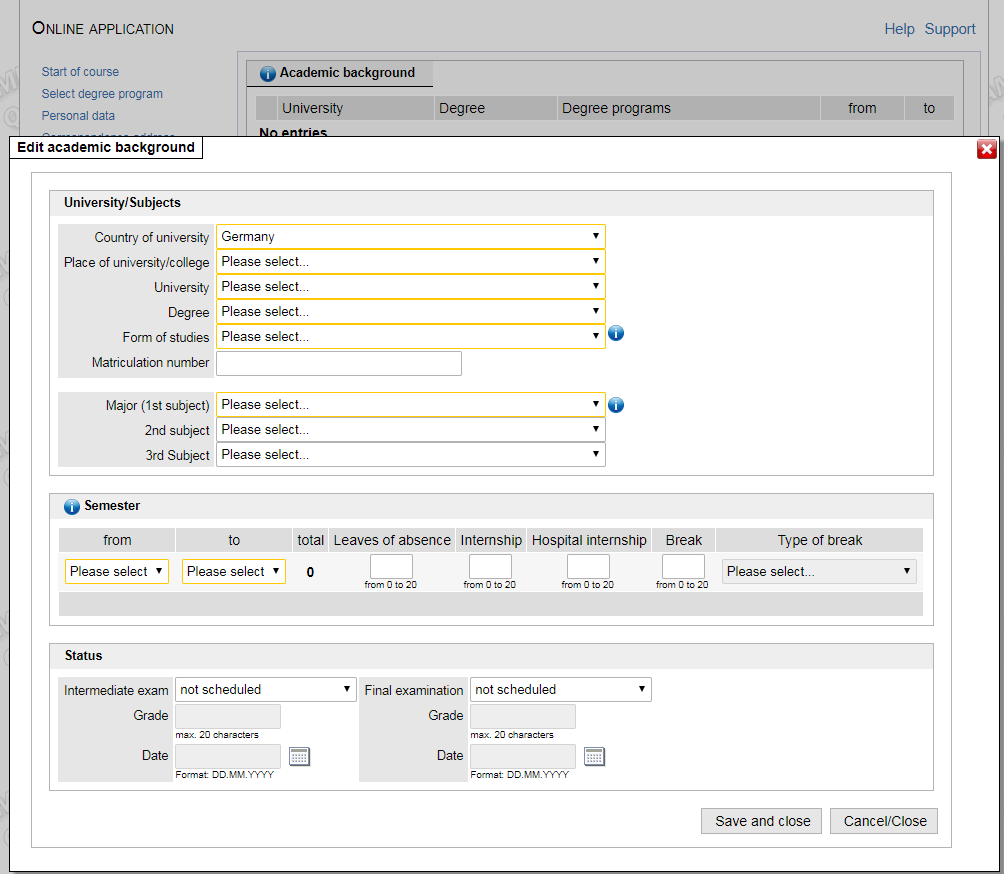Image resolution: width=1004 pixels, height=874 pixels.
Task: Select a Form of studies option
Action: (410, 336)
